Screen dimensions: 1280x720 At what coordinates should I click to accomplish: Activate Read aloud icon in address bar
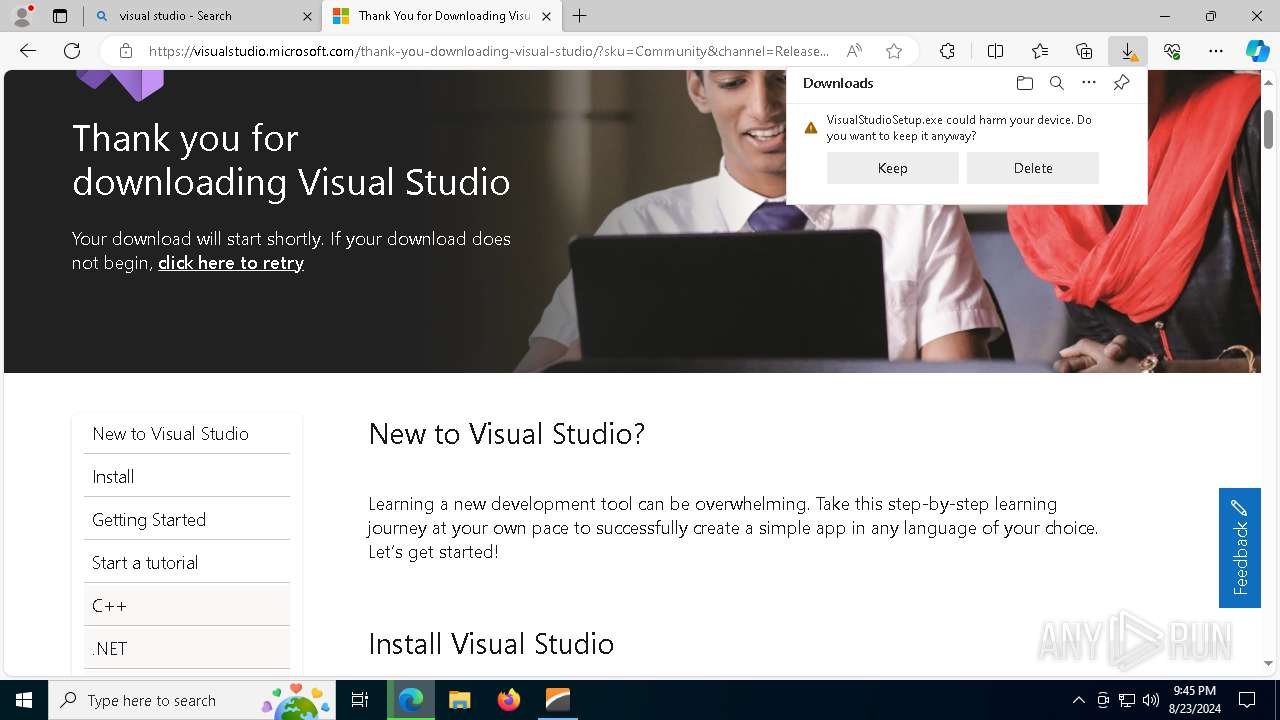tap(854, 51)
